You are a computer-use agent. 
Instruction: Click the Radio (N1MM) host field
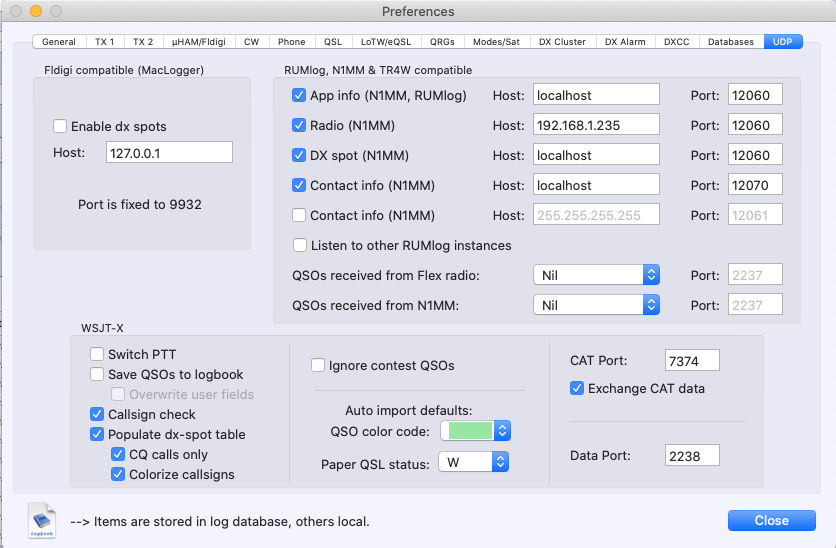(x=596, y=125)
